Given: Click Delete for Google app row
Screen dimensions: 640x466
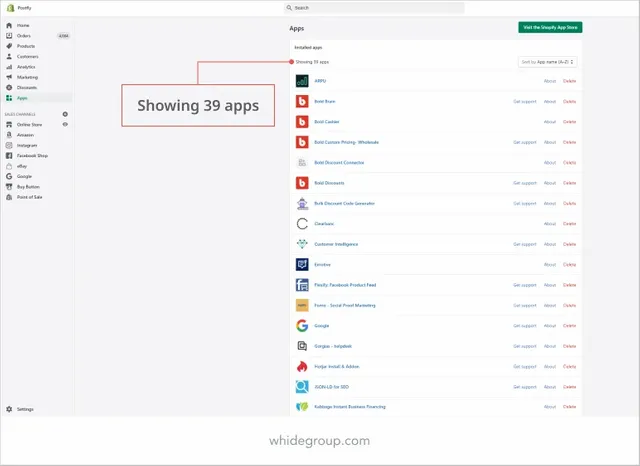Looking at the screenshot, I should [x=569, y=326].
